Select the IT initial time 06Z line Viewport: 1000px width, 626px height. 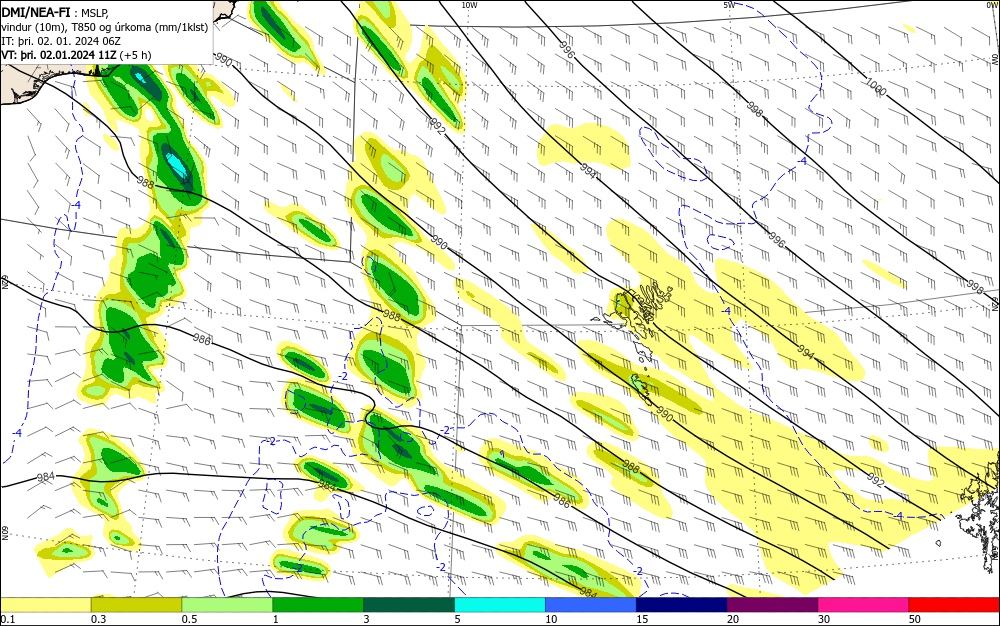pyautogui.click(x=61, y=41)
